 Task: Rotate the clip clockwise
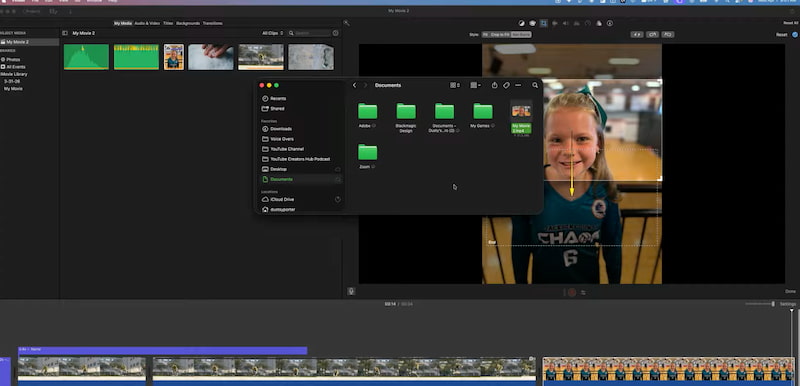pos(668,35)
